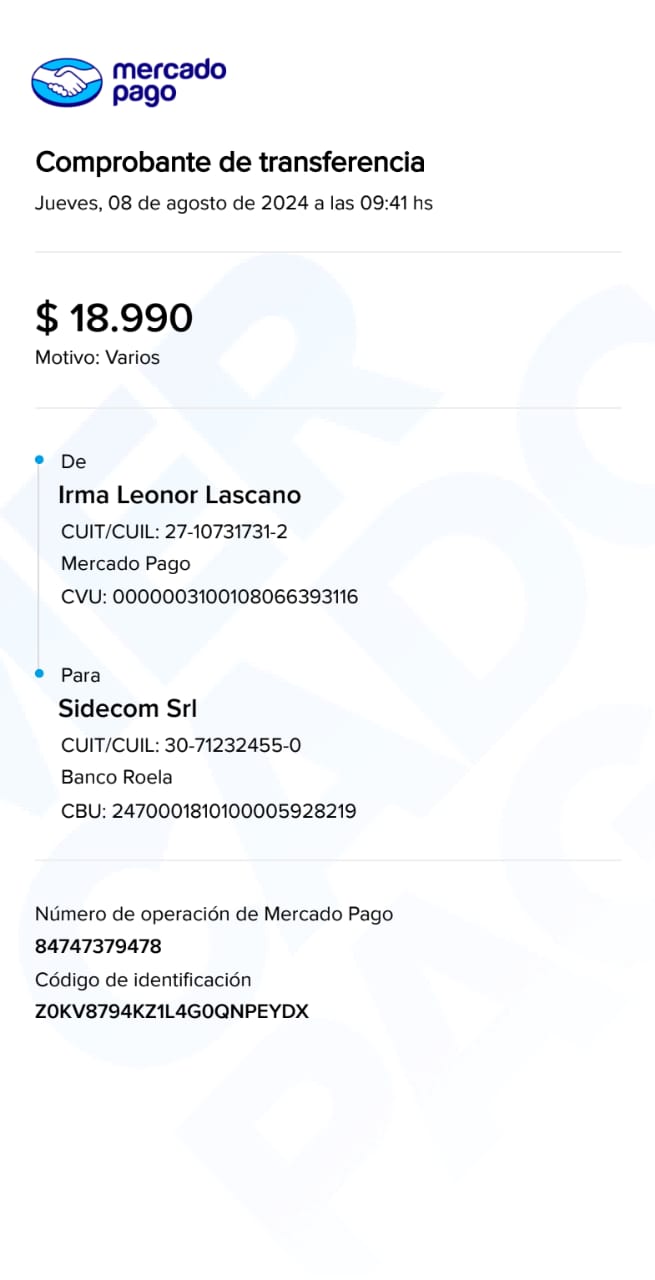Image resolution: width=655 pixels, height=1280 pixels.
Task: Select the $ 18.990 transfer amount
Action: (x=114, y=318)
